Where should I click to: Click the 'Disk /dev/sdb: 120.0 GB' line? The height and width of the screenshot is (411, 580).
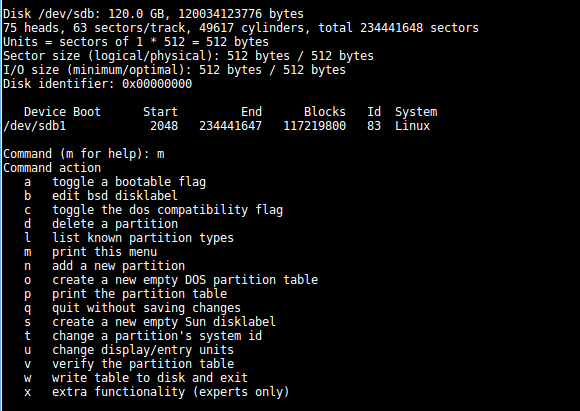(153, 14)
